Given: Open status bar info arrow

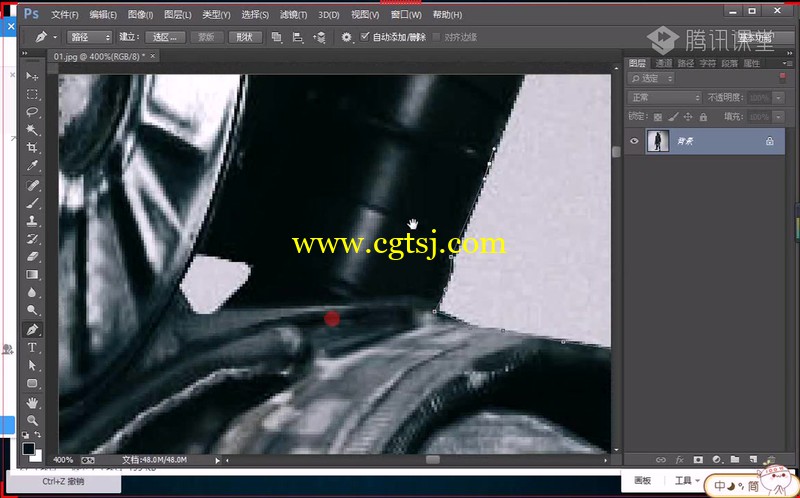Looking at the screenshot, I should pos(217,460).
